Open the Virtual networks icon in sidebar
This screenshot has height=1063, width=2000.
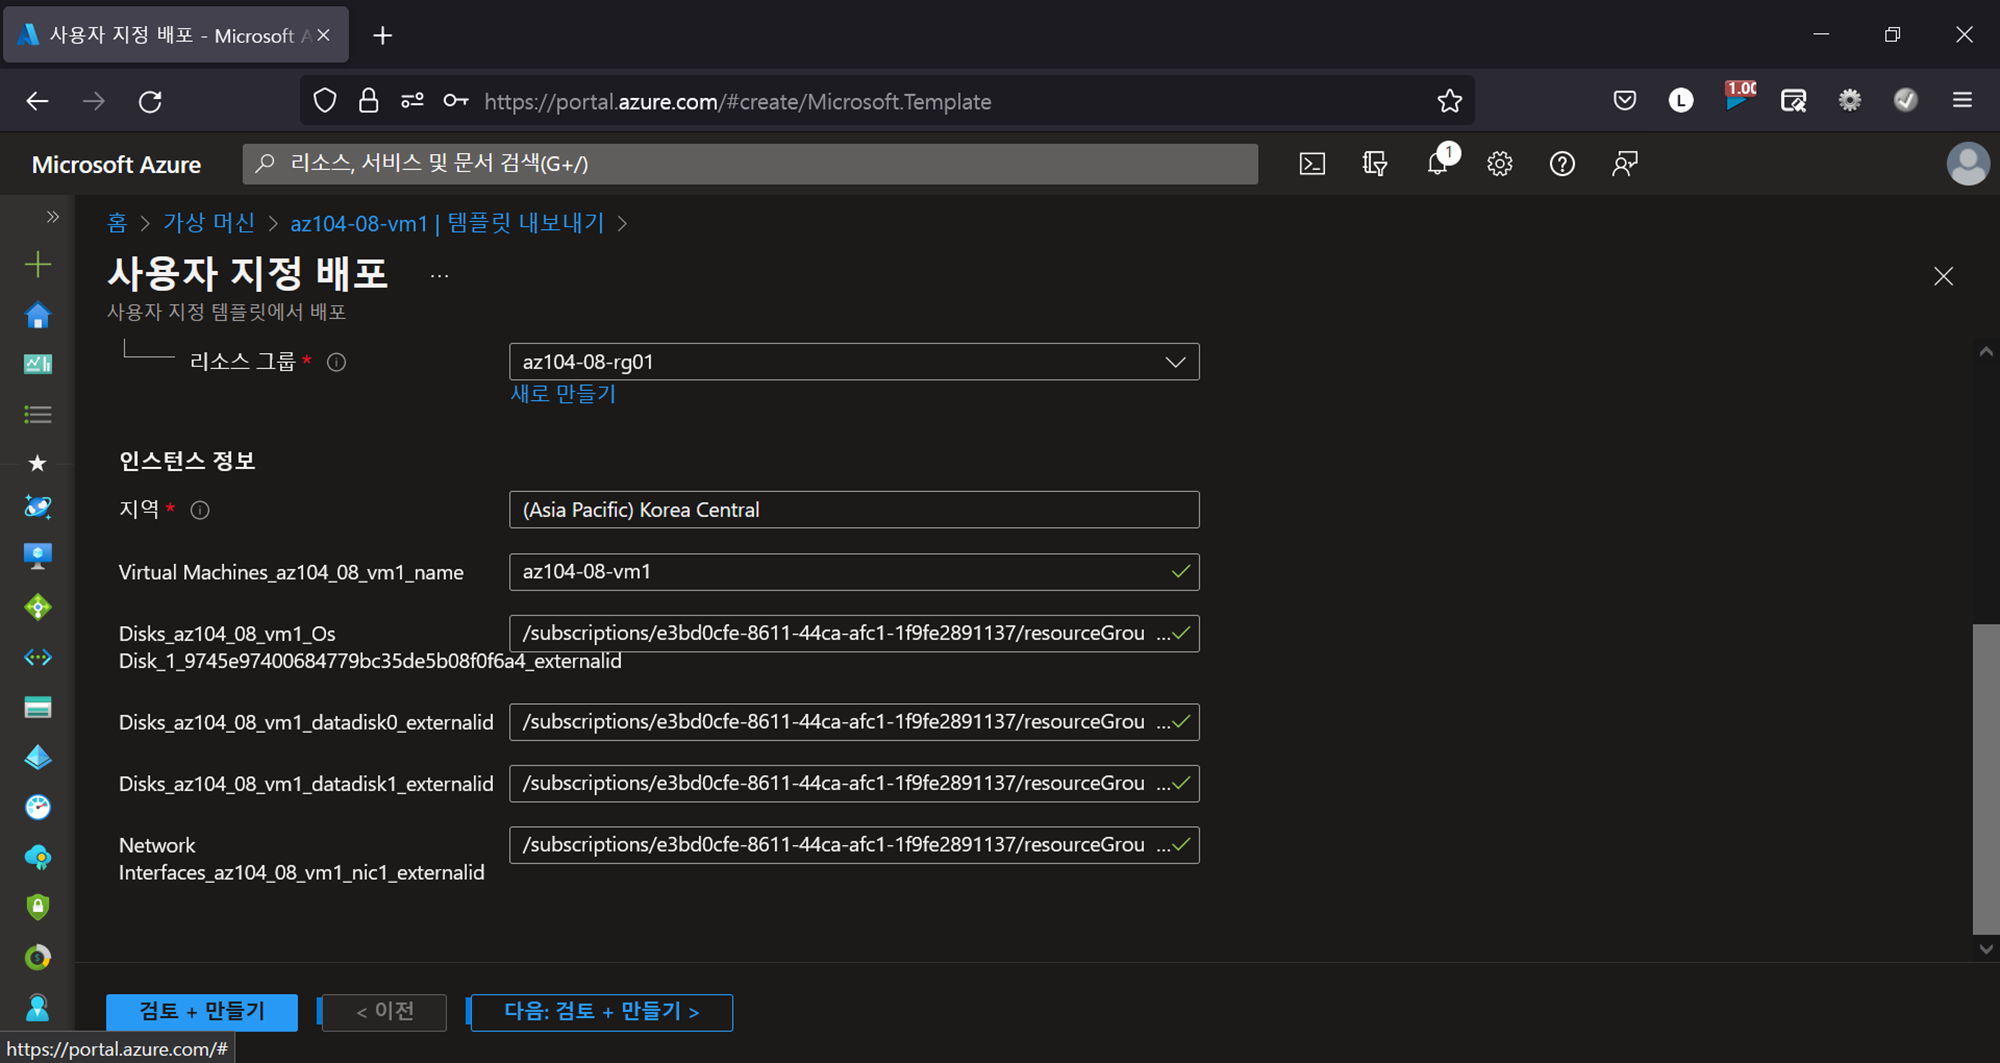click(x=38, y=657)
